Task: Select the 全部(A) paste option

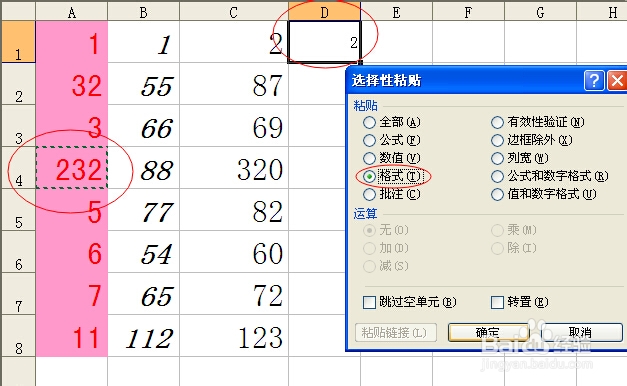Action: click(392, 122)
